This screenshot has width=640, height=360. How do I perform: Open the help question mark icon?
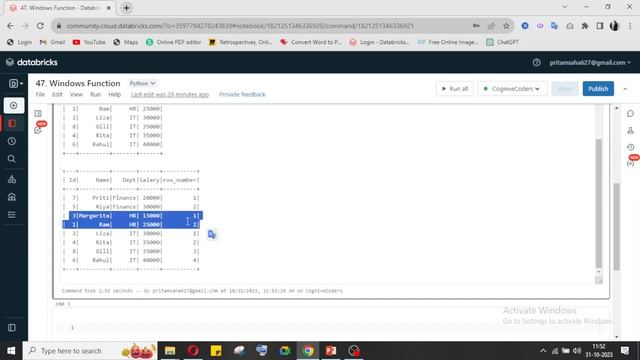click(x=536, y=62)
